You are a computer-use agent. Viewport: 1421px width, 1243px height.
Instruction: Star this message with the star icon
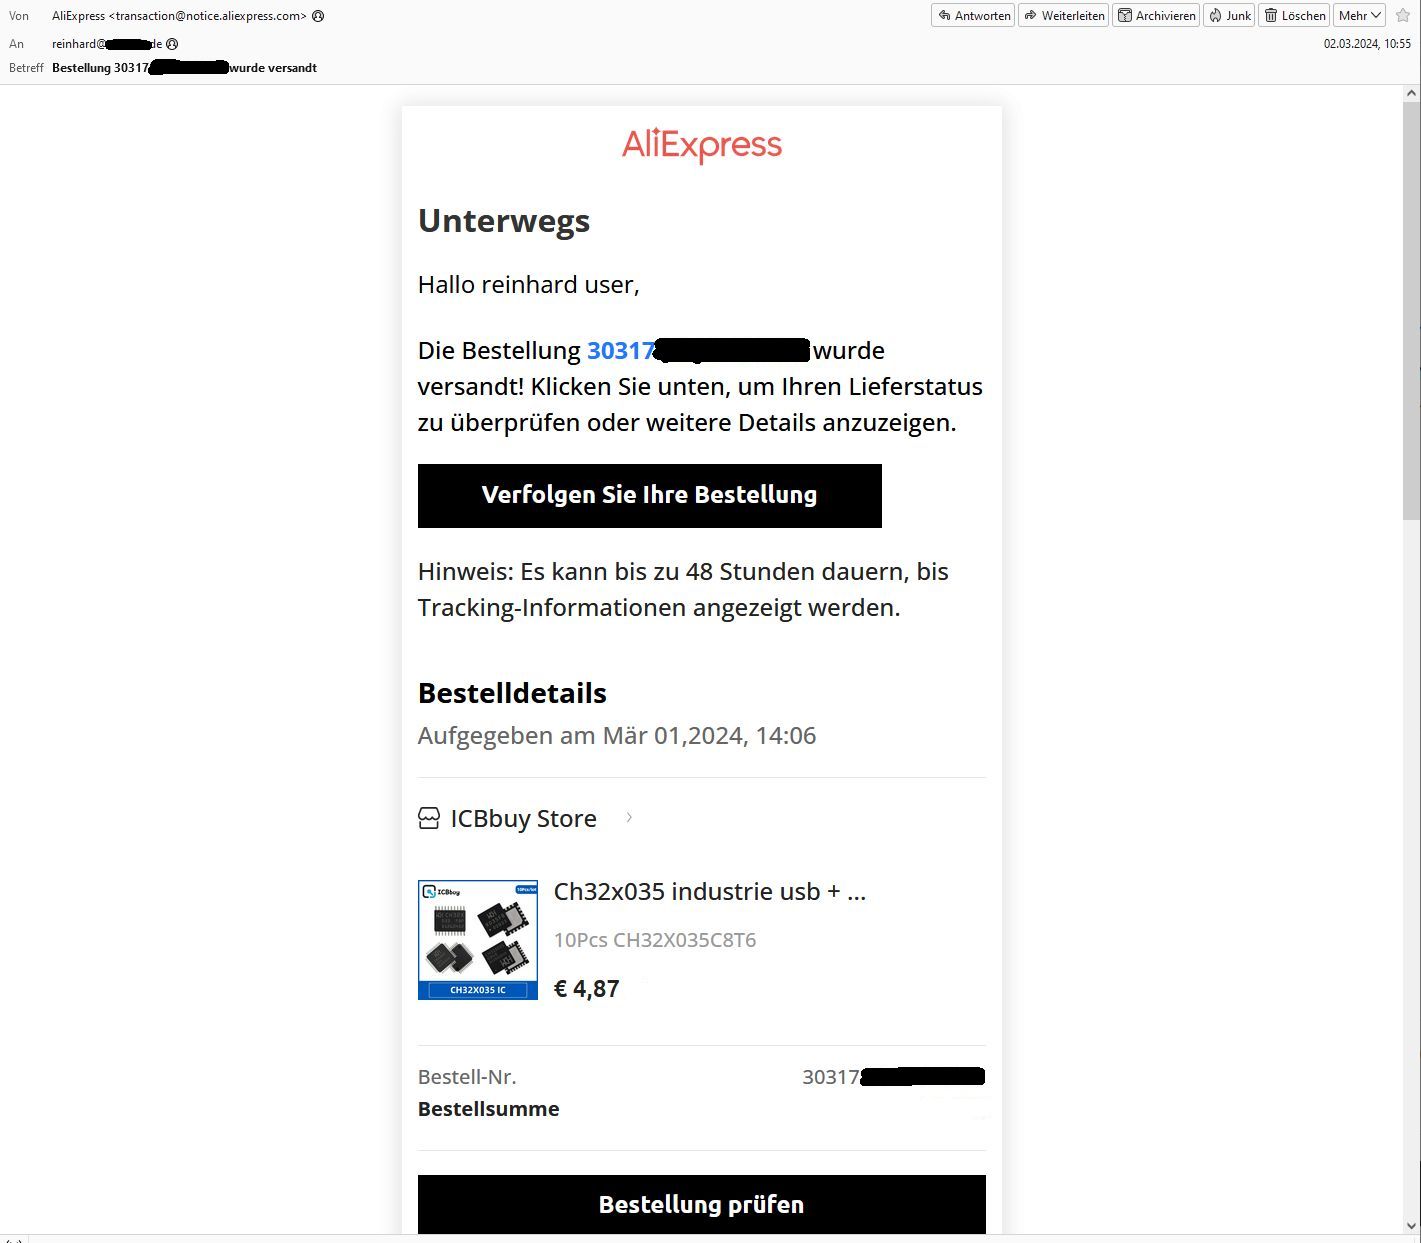(x=1403, y=16)
